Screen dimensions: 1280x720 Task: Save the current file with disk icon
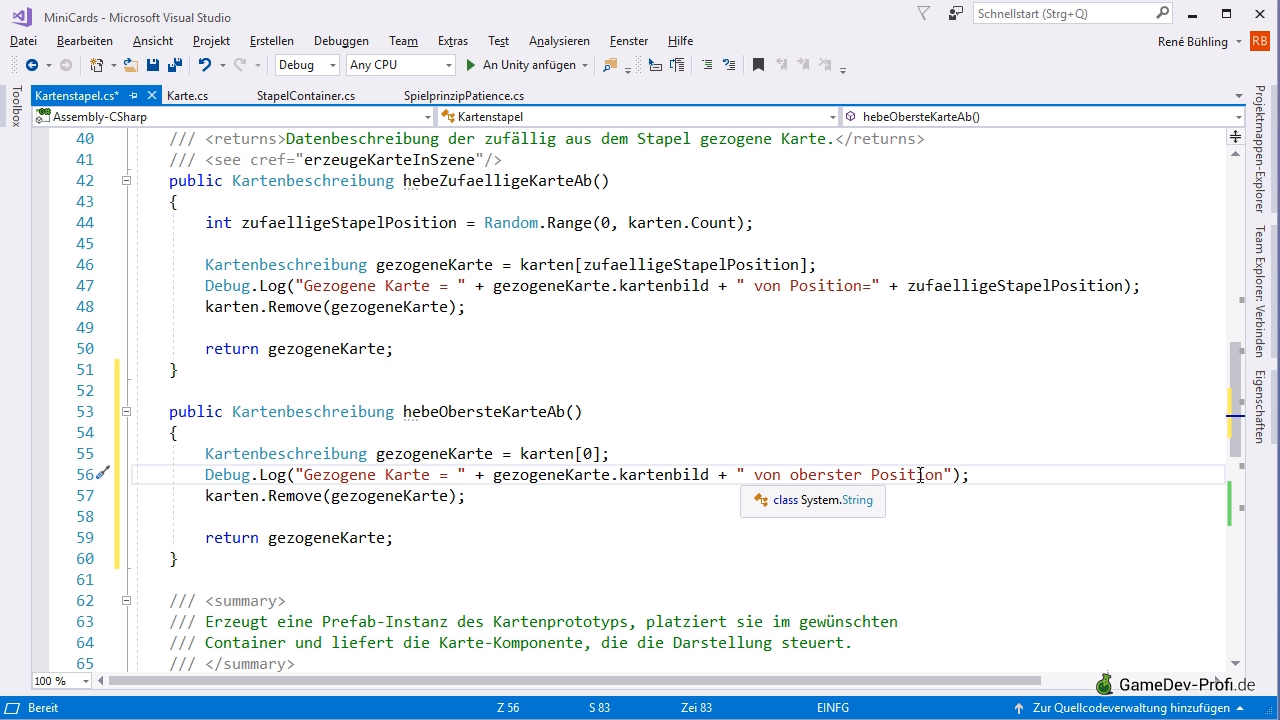pyautogui.click(x=153, y=65)
